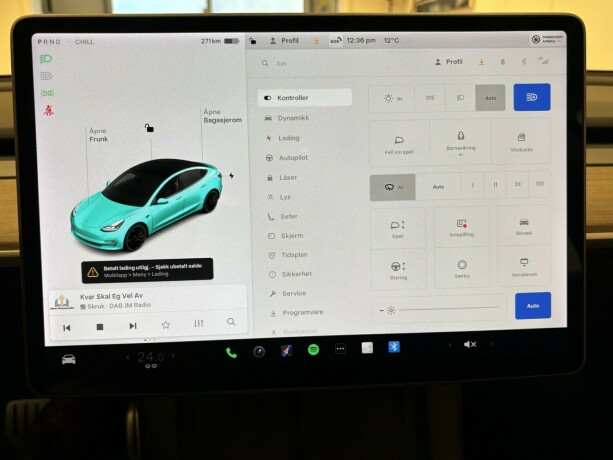Viewport: 613px width, 460px height.
Task: Search media with magnifier icon
Action: [x=231, y=322]
